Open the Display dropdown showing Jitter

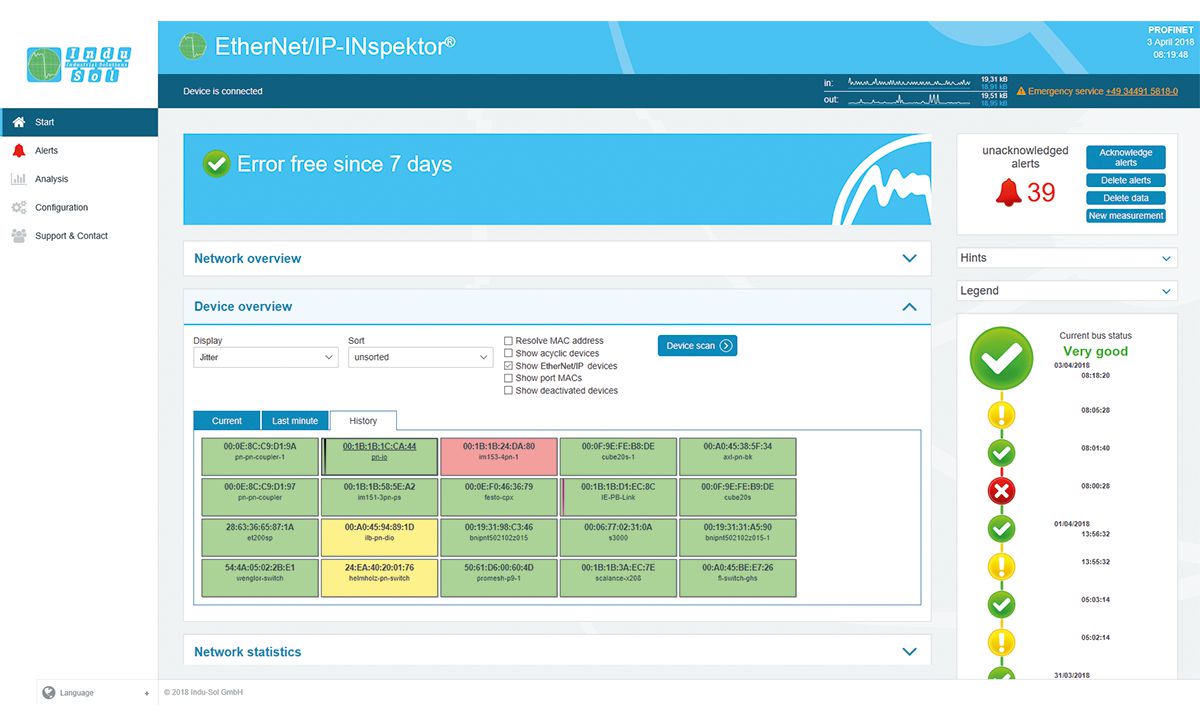click(x=265, y=357)
